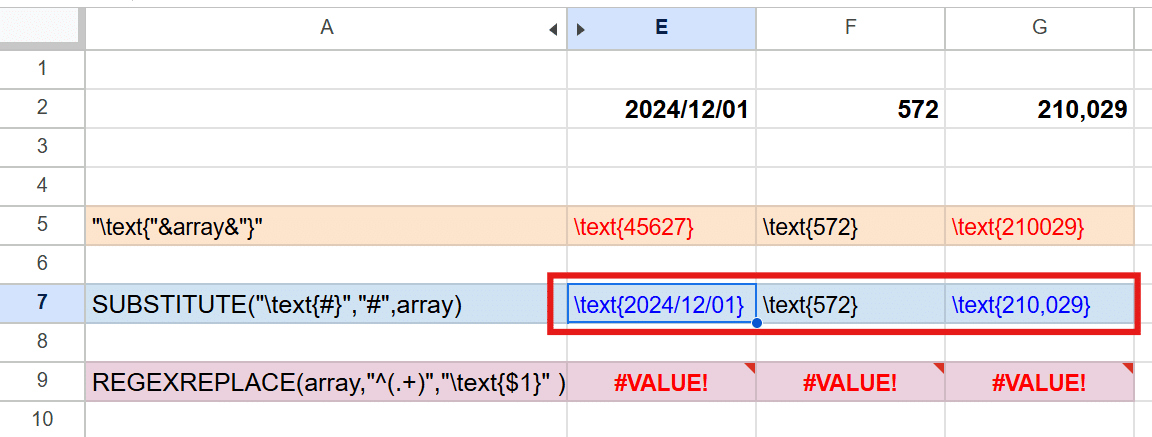Click cell containing 210,029
Viewport: 1152px width, 437px height.
click(x=1039, y=109)
